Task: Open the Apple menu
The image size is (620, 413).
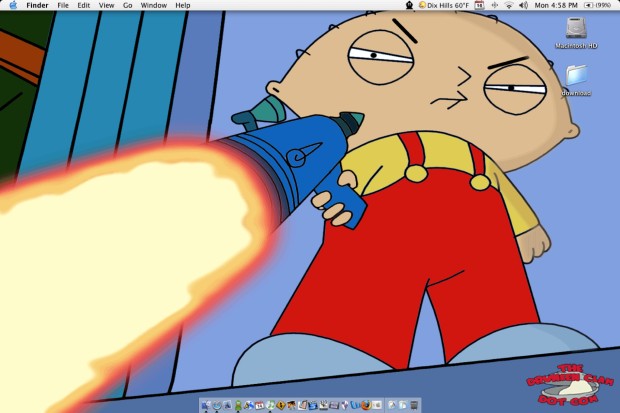Action: 13,5
